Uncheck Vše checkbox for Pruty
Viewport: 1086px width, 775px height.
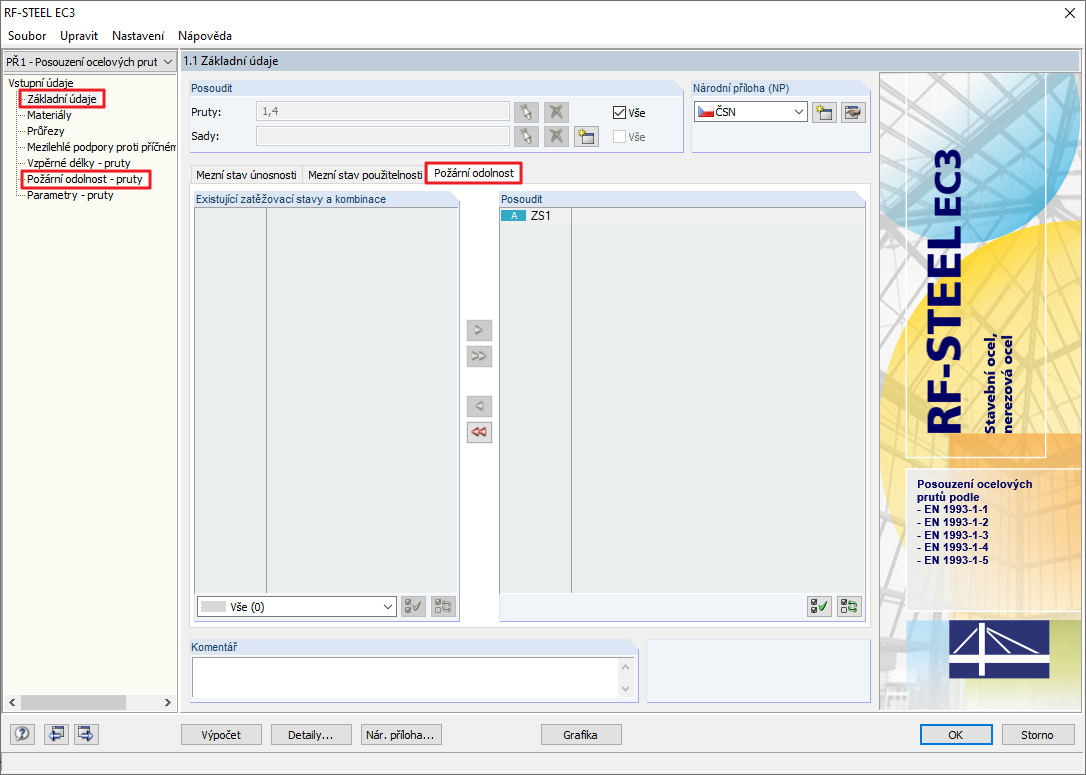coord(619,112)
